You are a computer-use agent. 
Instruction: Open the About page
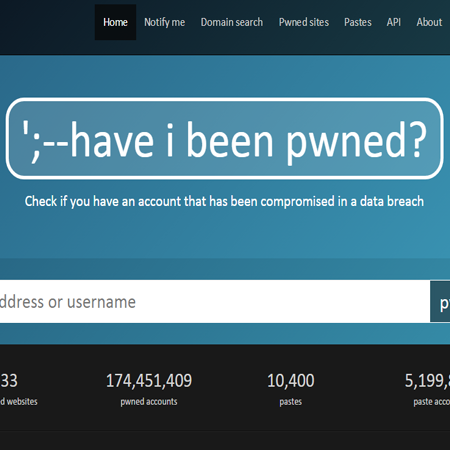(x=429, y=22)
